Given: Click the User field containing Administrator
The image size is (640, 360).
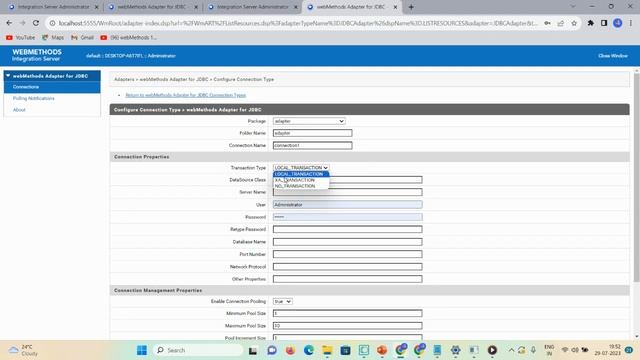Looking at the screenshot, I should click(x=347, y=204).
